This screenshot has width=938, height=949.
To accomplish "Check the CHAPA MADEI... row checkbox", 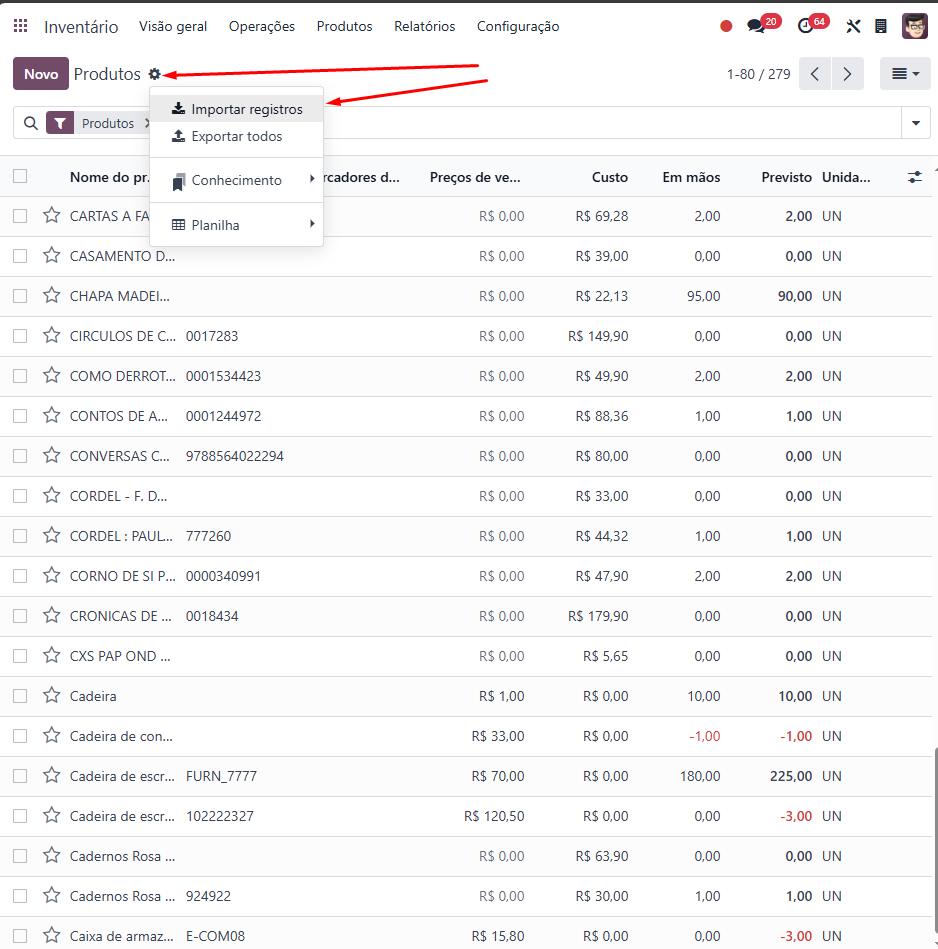I will pyautogui.click(x=20, y=296).
